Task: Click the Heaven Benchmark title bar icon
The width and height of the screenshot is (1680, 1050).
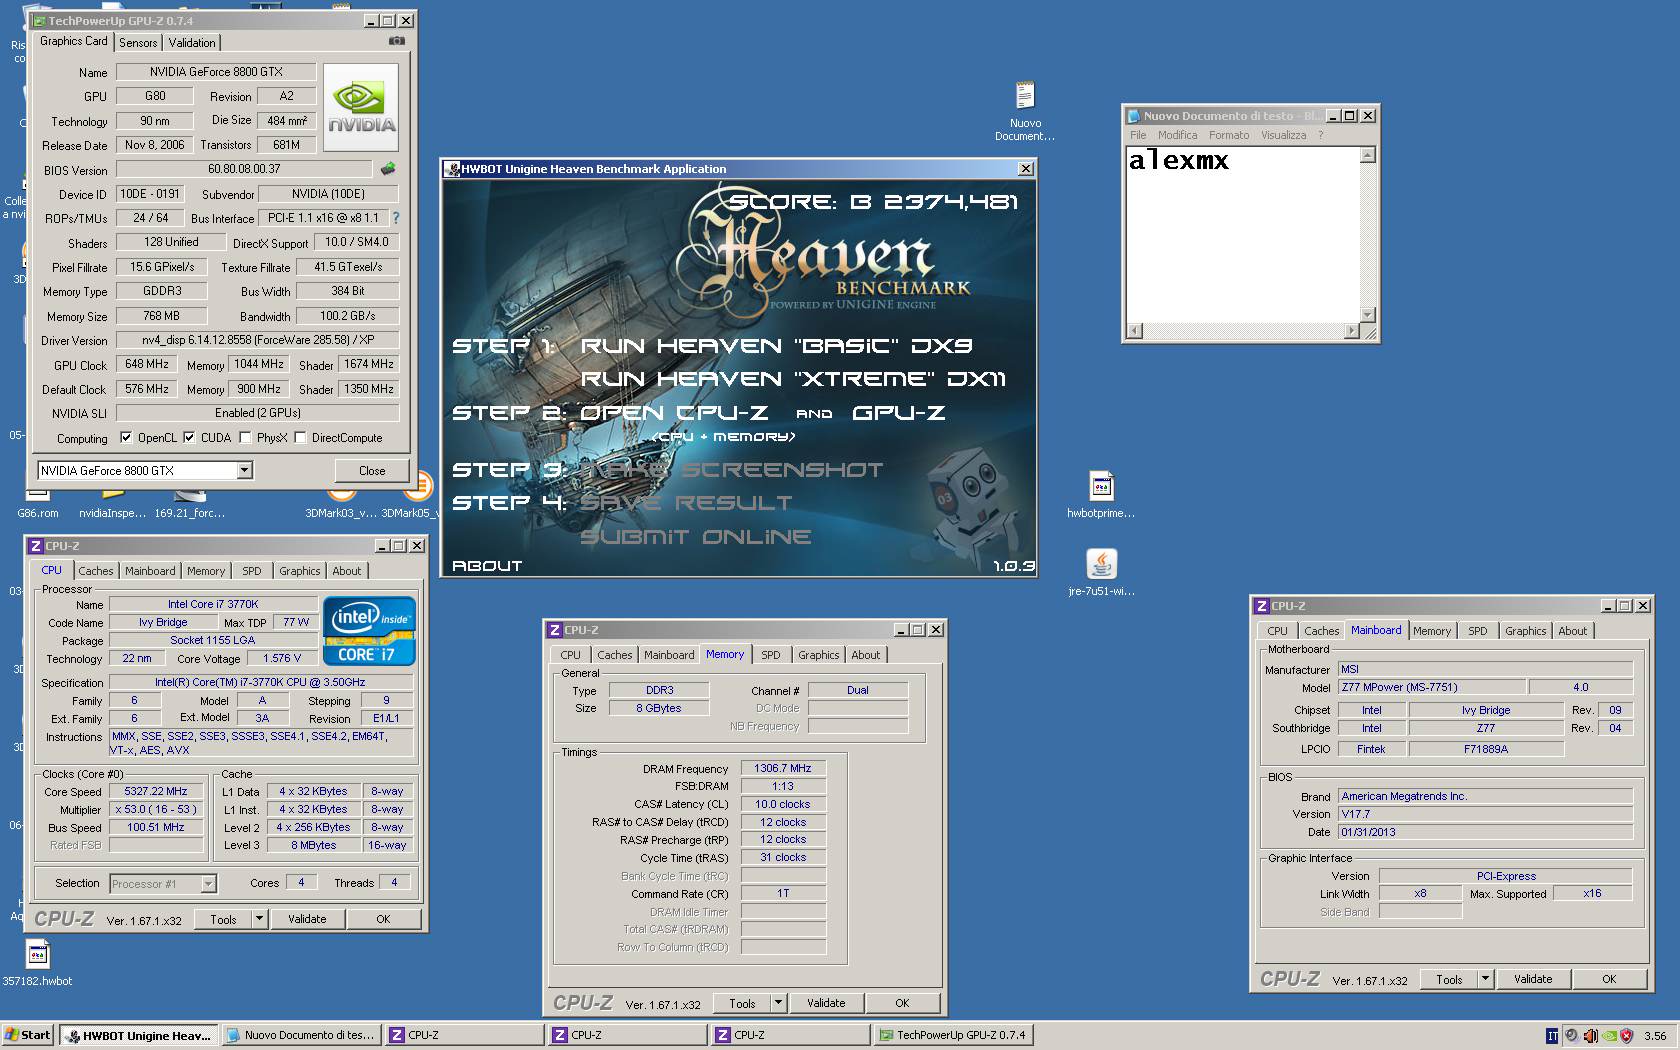Action: point(453,169)
